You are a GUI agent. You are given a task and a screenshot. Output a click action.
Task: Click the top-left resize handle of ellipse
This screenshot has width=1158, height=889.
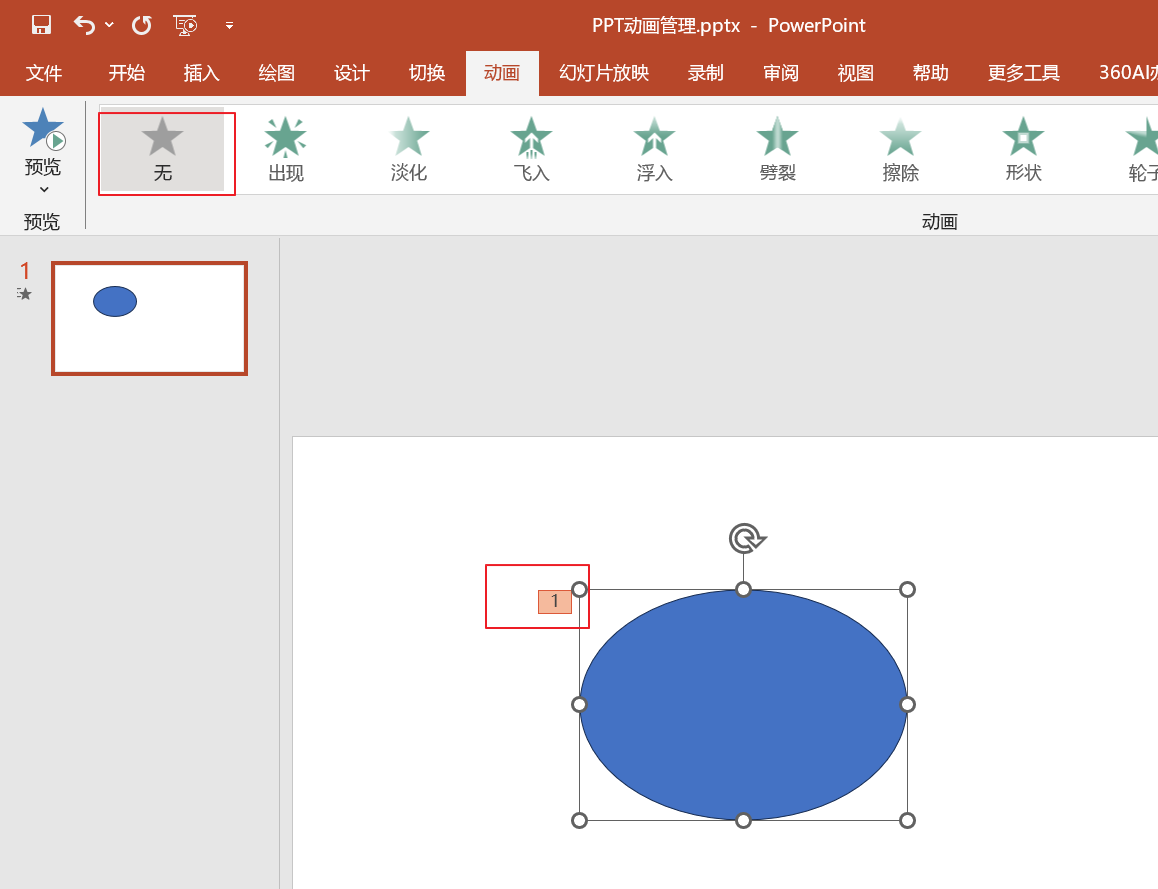click(x=580, y=589)
